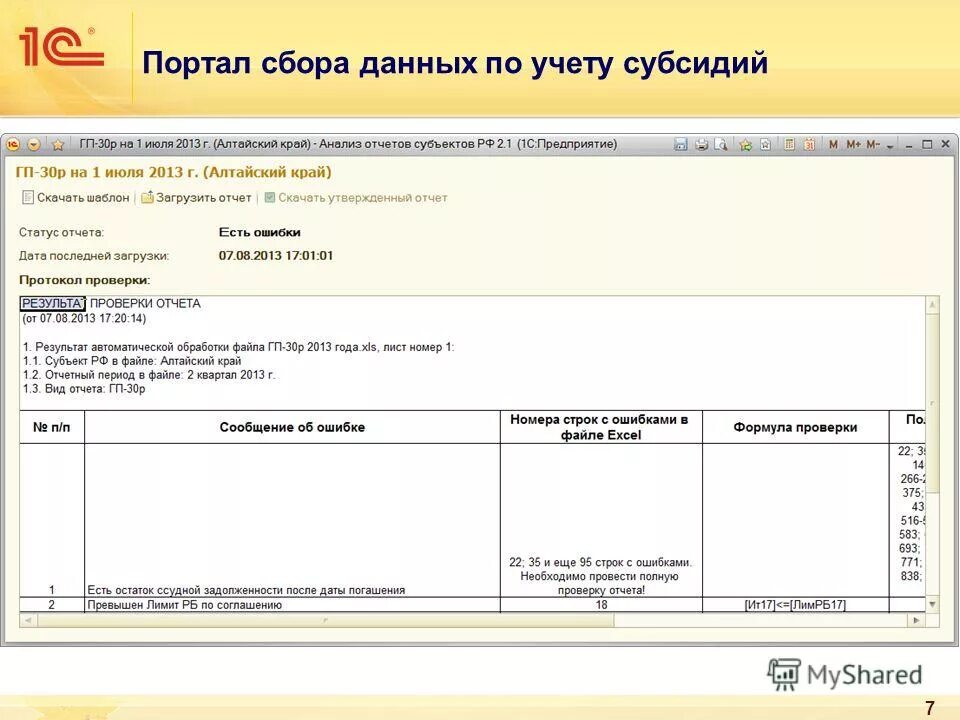Click the horizontal scrollbar thumb
This screenshot has width=960, height=720.
click(325, 620)
